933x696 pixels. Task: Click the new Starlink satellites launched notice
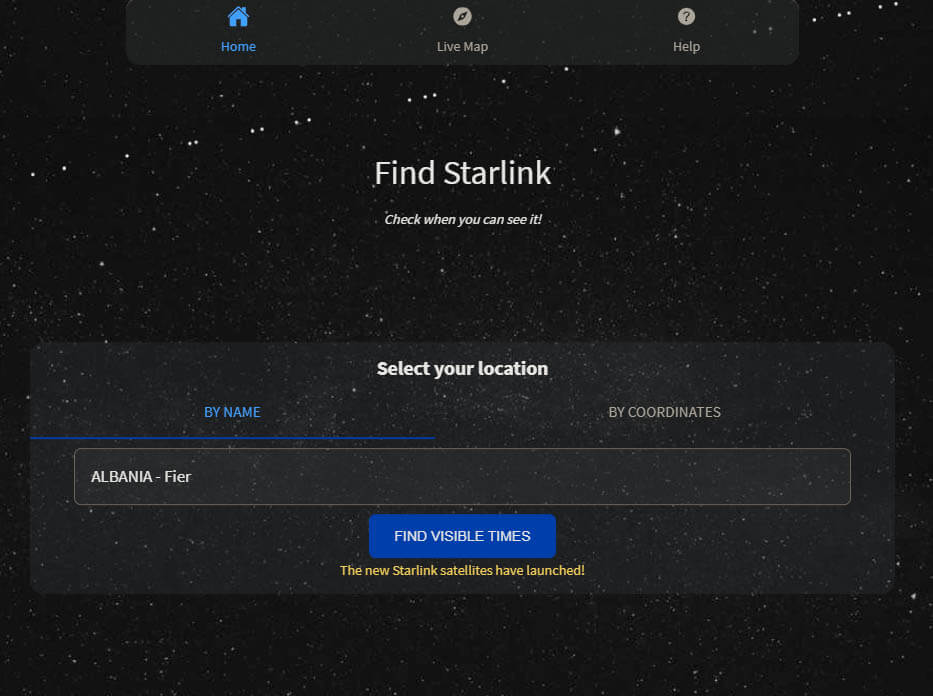[462, 570]
